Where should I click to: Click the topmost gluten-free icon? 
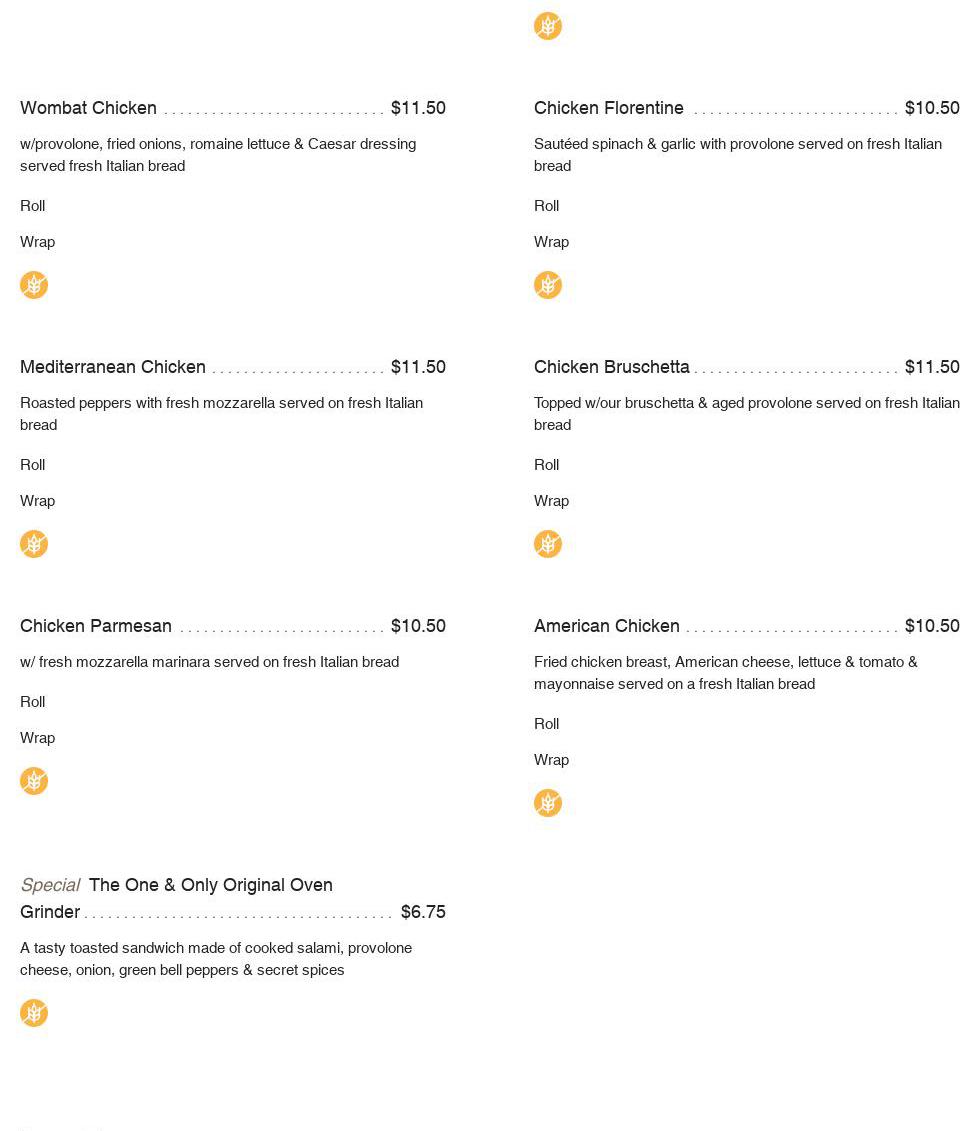click(x=548, y=26)
